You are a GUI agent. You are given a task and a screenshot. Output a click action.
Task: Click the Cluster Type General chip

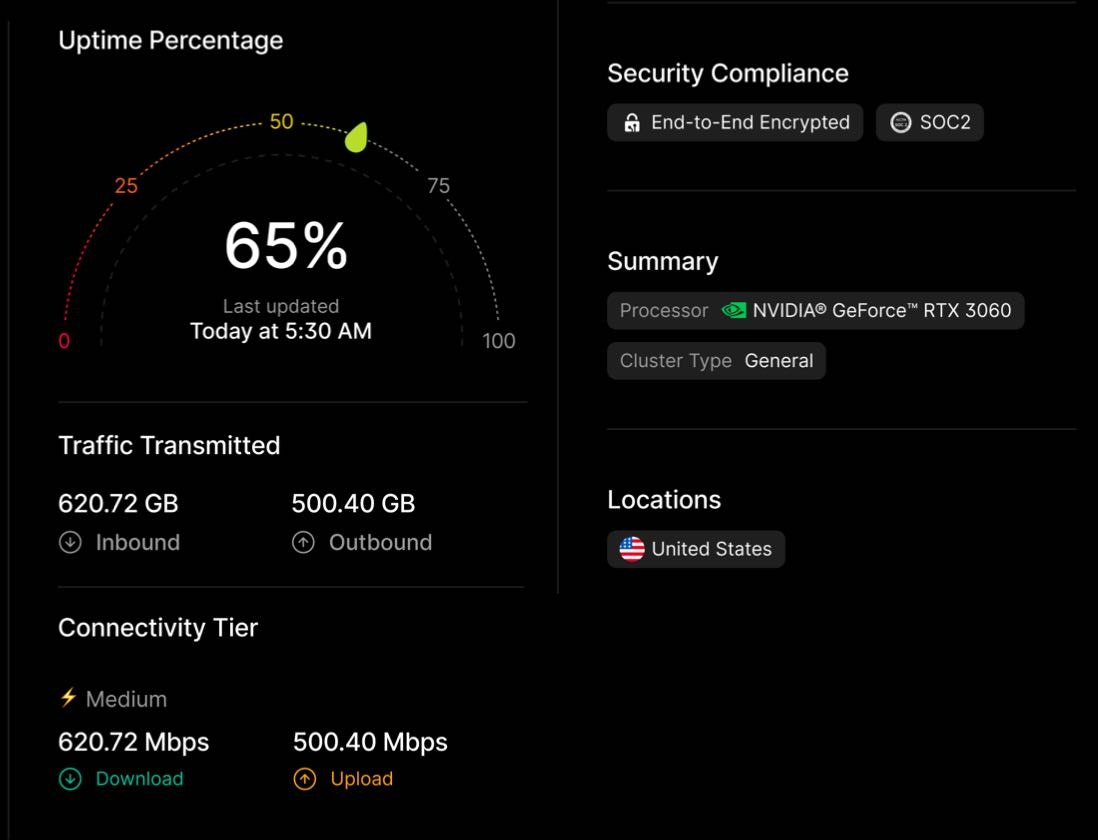coord(716,360)
